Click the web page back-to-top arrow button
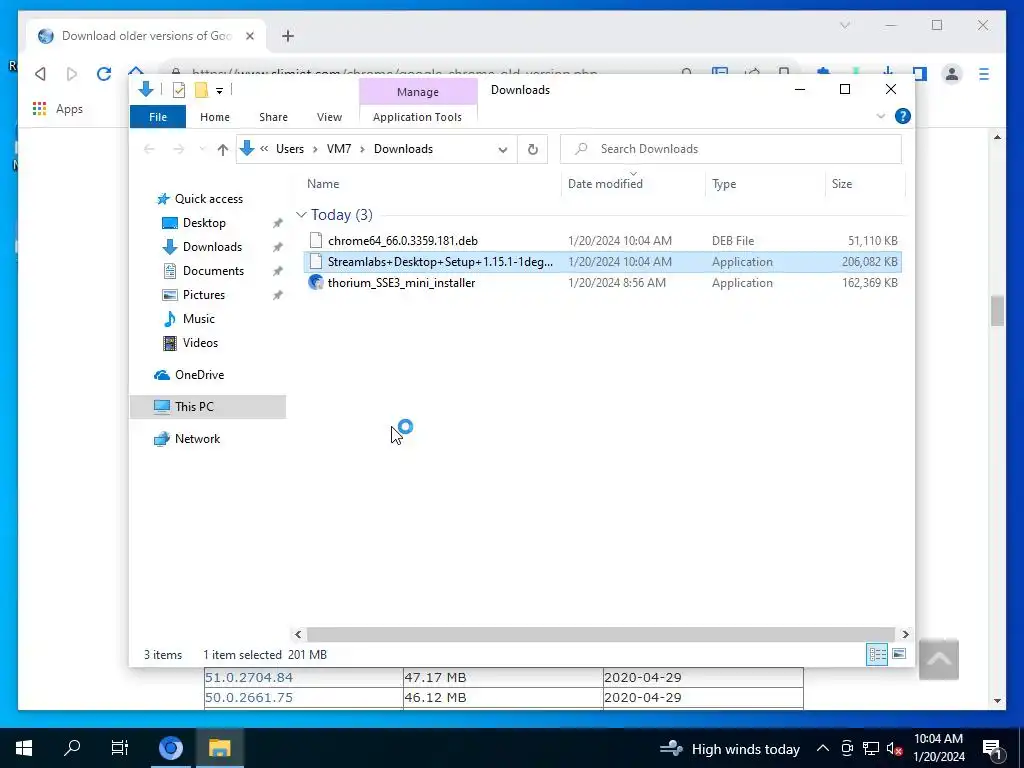This screenshot has height=768, width=1024. coord(938,659)
